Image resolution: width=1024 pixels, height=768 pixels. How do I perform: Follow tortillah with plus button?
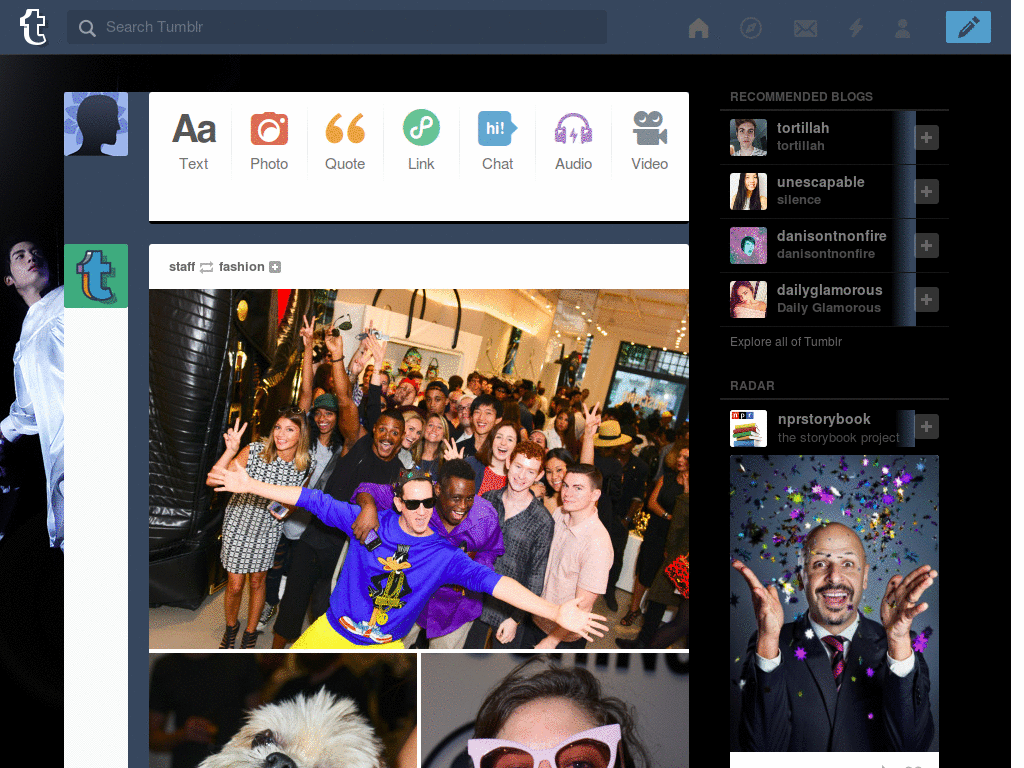[927, 137]
